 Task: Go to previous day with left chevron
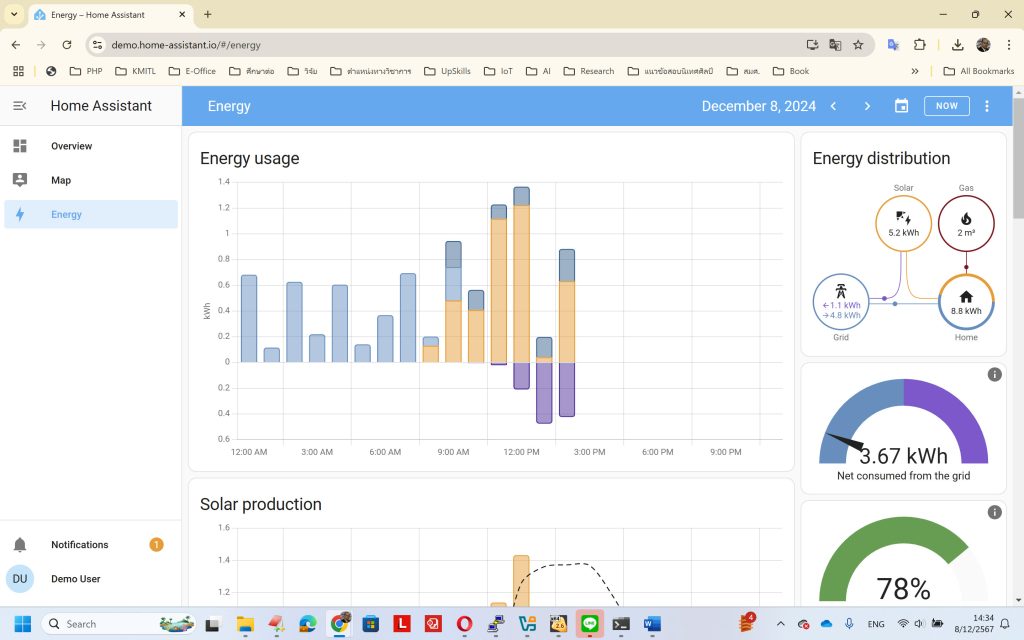click(833, 106)
